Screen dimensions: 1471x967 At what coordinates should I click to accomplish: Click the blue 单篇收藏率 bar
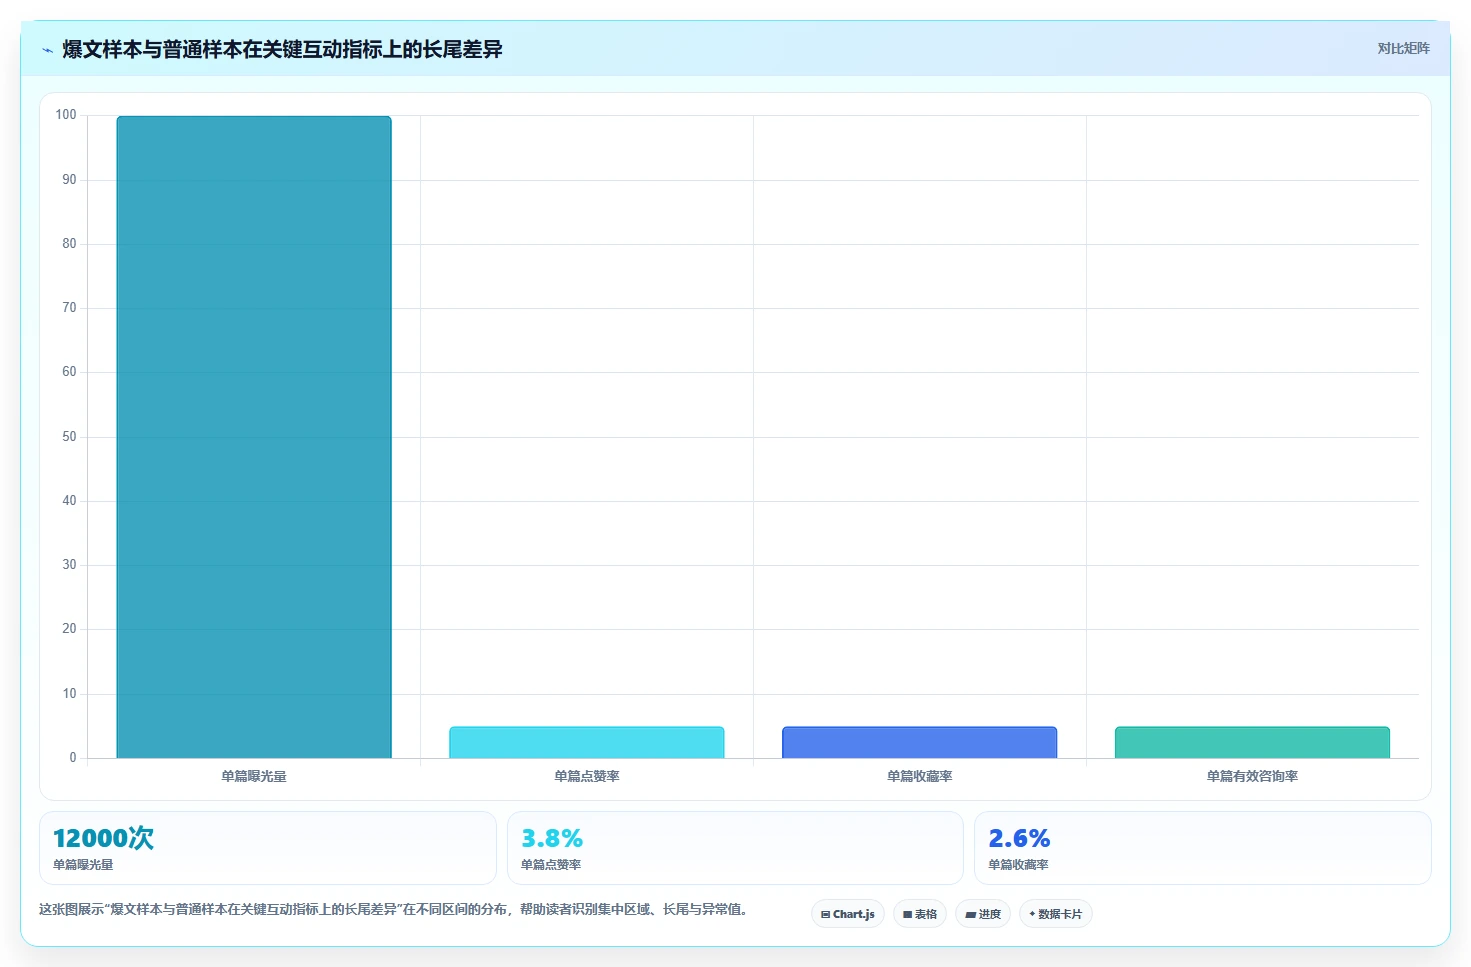(920, 742)
